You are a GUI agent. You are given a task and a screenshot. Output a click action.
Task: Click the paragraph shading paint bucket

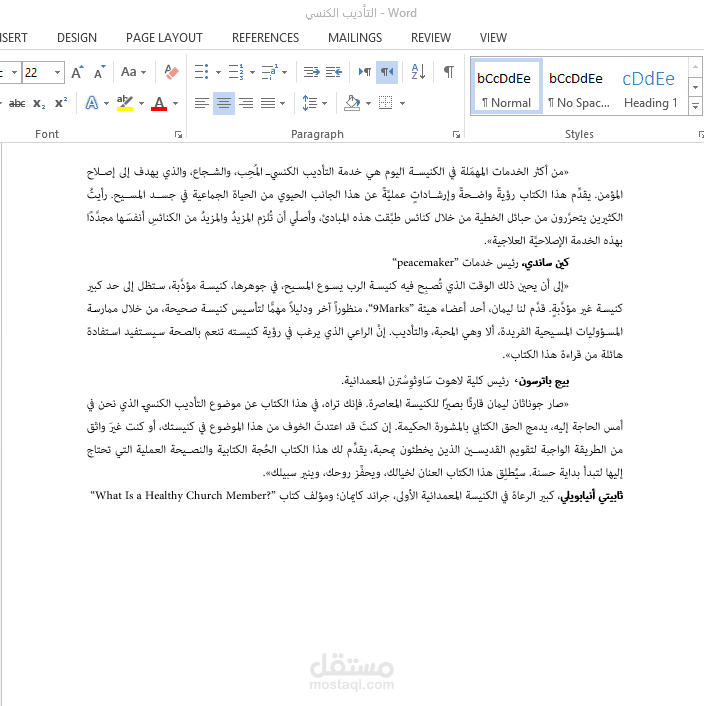click(x=352, y=104)
